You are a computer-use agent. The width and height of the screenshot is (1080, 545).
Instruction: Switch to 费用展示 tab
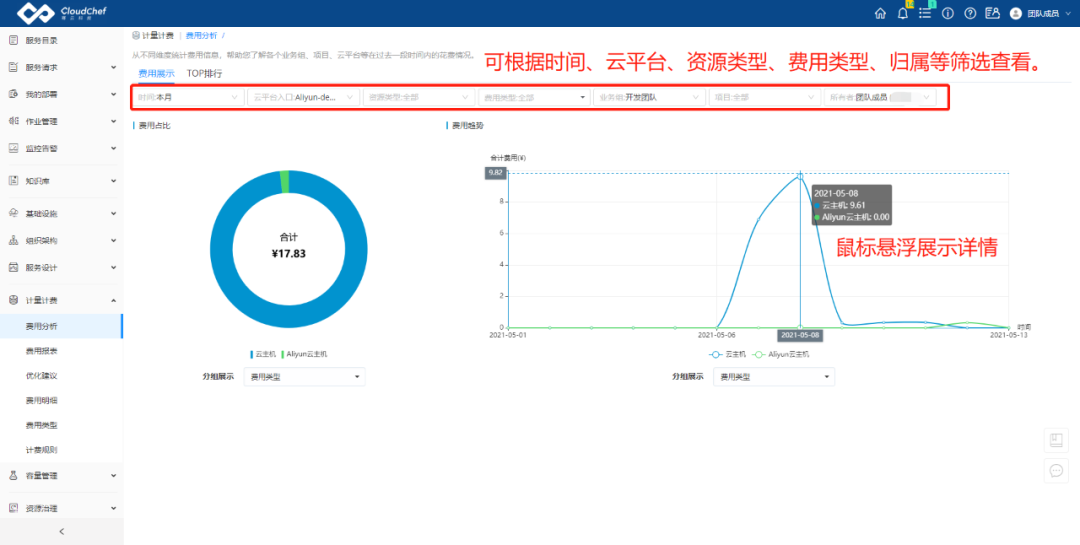(156, 73)
